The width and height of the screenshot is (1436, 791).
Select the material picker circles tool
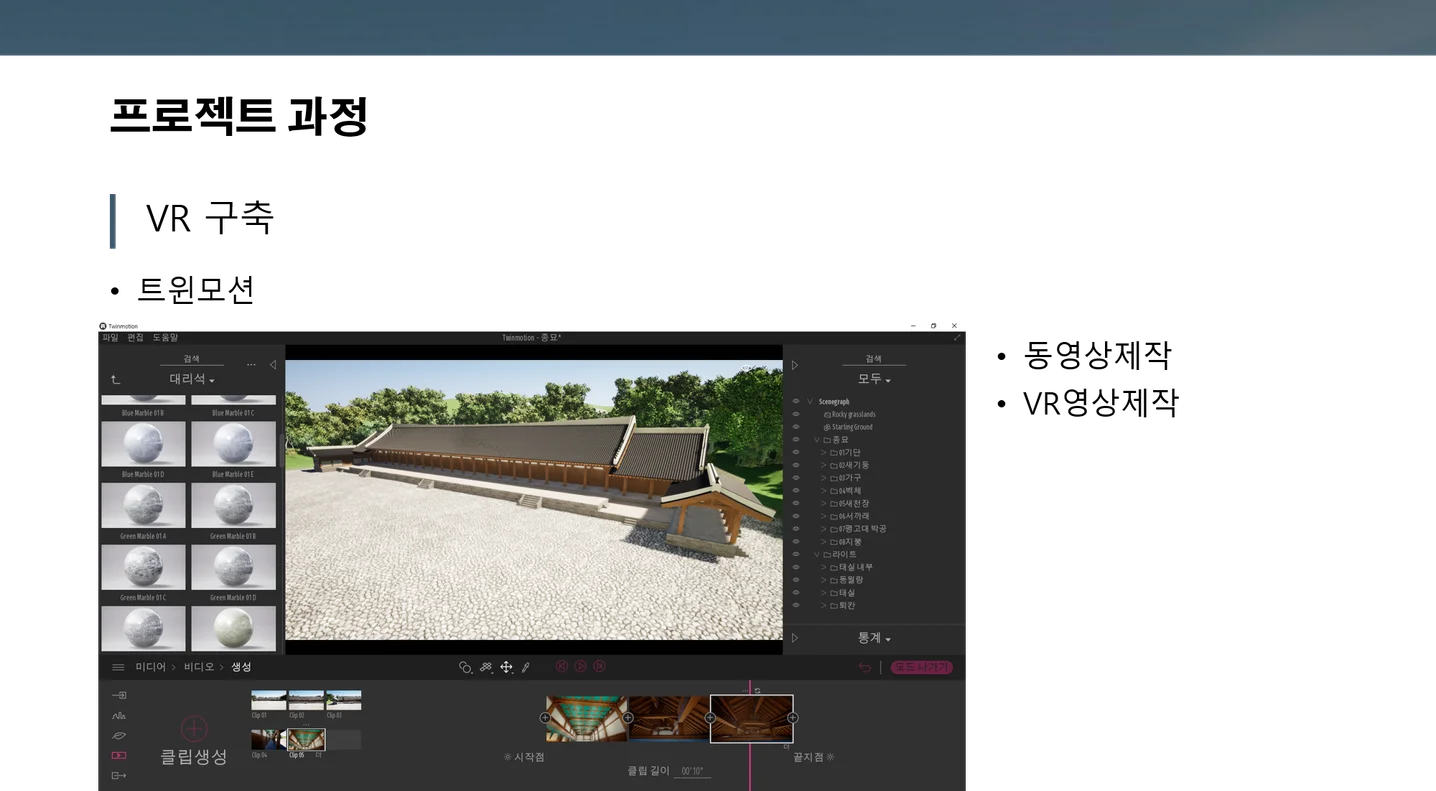[465, 667]
